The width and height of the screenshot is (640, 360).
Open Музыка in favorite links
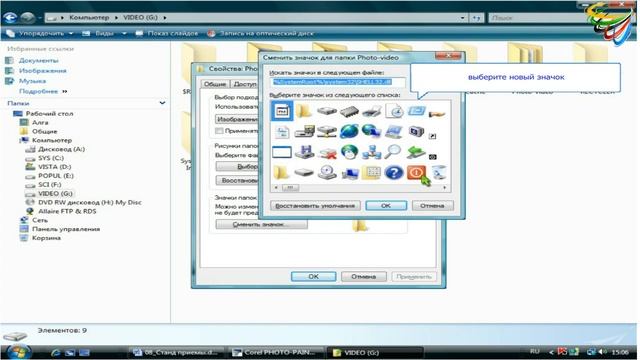[32, 81]
